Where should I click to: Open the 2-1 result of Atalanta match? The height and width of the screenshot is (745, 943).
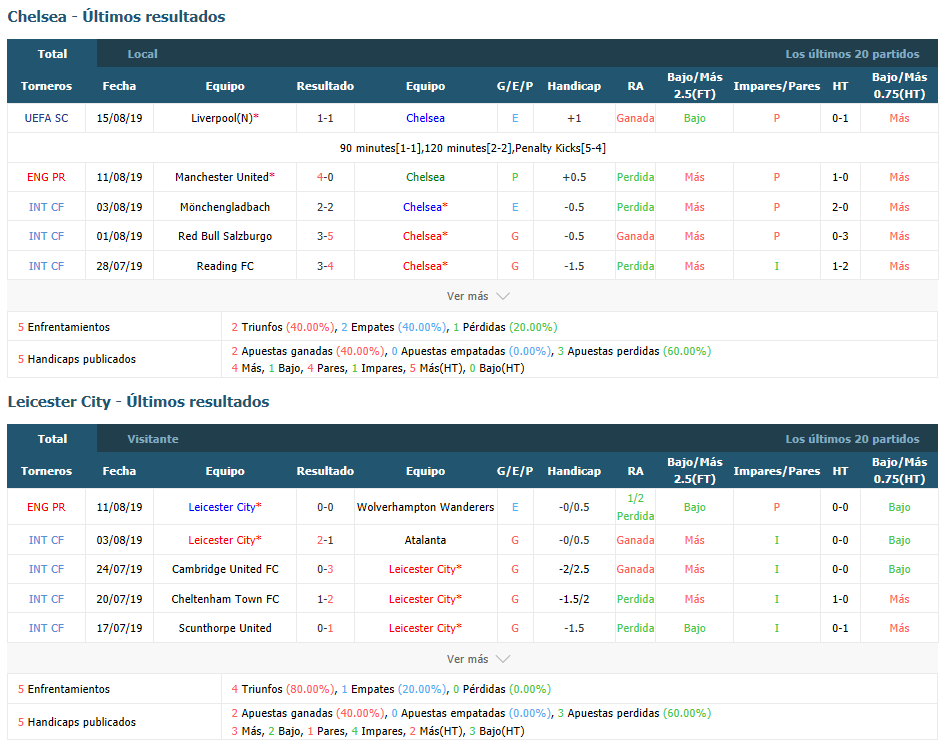pyautogui.click(x=325, y=540)
